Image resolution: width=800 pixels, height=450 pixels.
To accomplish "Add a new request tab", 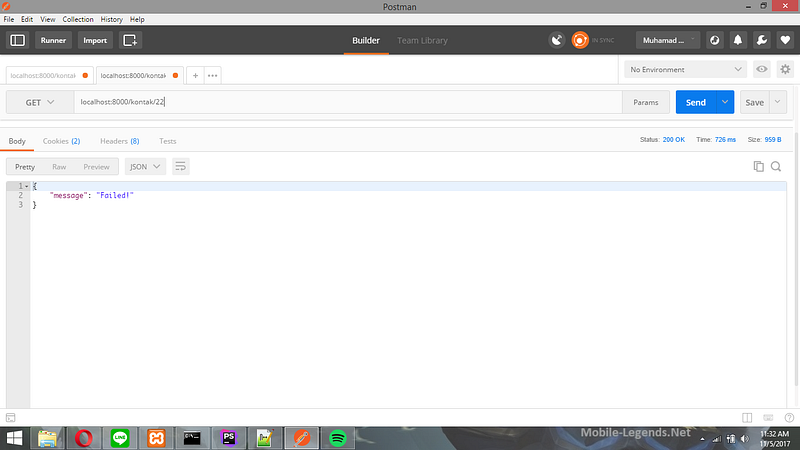I will 195,76.
